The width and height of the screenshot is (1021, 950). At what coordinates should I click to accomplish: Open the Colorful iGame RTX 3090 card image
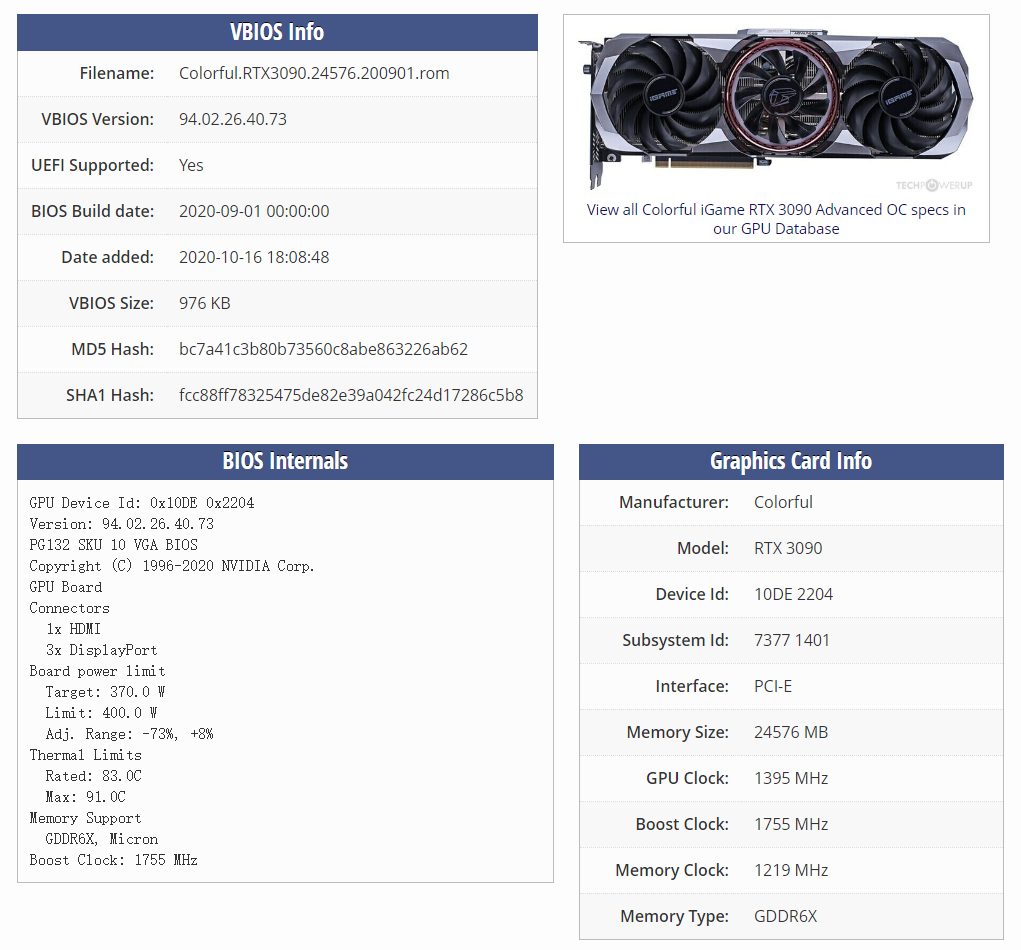pyautogui.click(x=776, y=108)
